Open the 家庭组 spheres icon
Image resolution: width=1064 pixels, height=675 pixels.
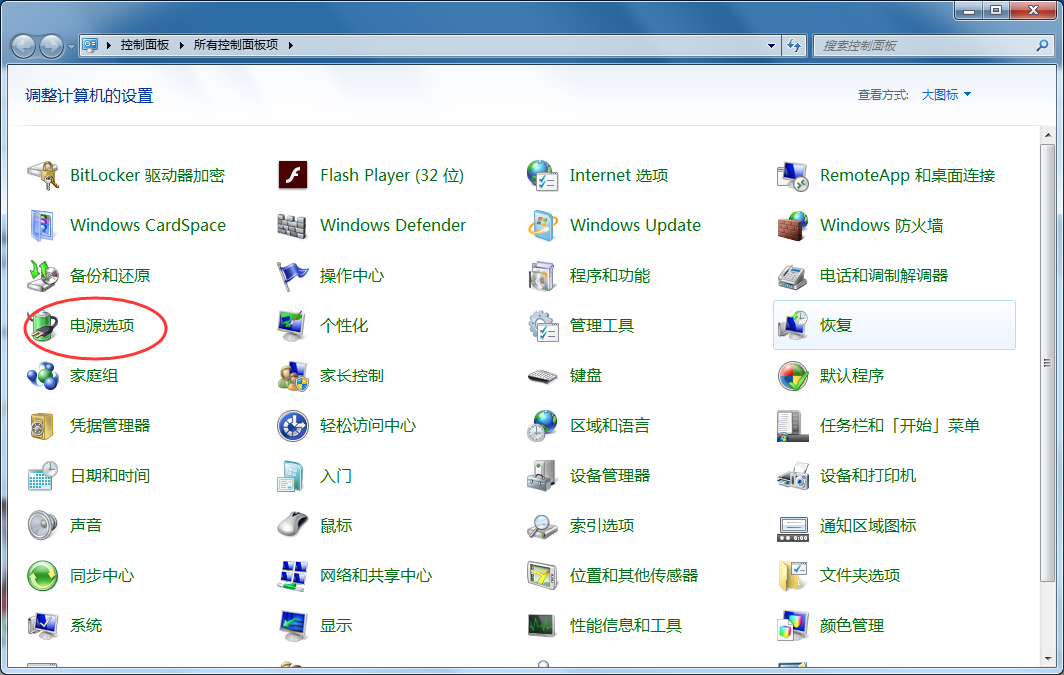tap(43, 375)
